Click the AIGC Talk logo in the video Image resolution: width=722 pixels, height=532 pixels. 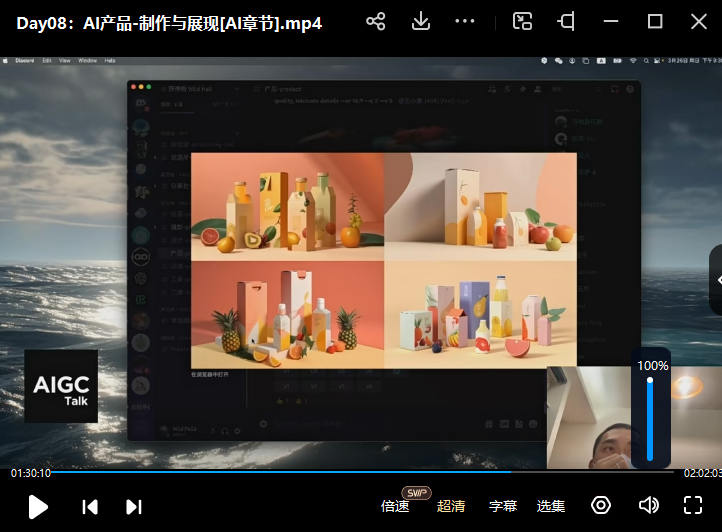(x=62, y=386)
